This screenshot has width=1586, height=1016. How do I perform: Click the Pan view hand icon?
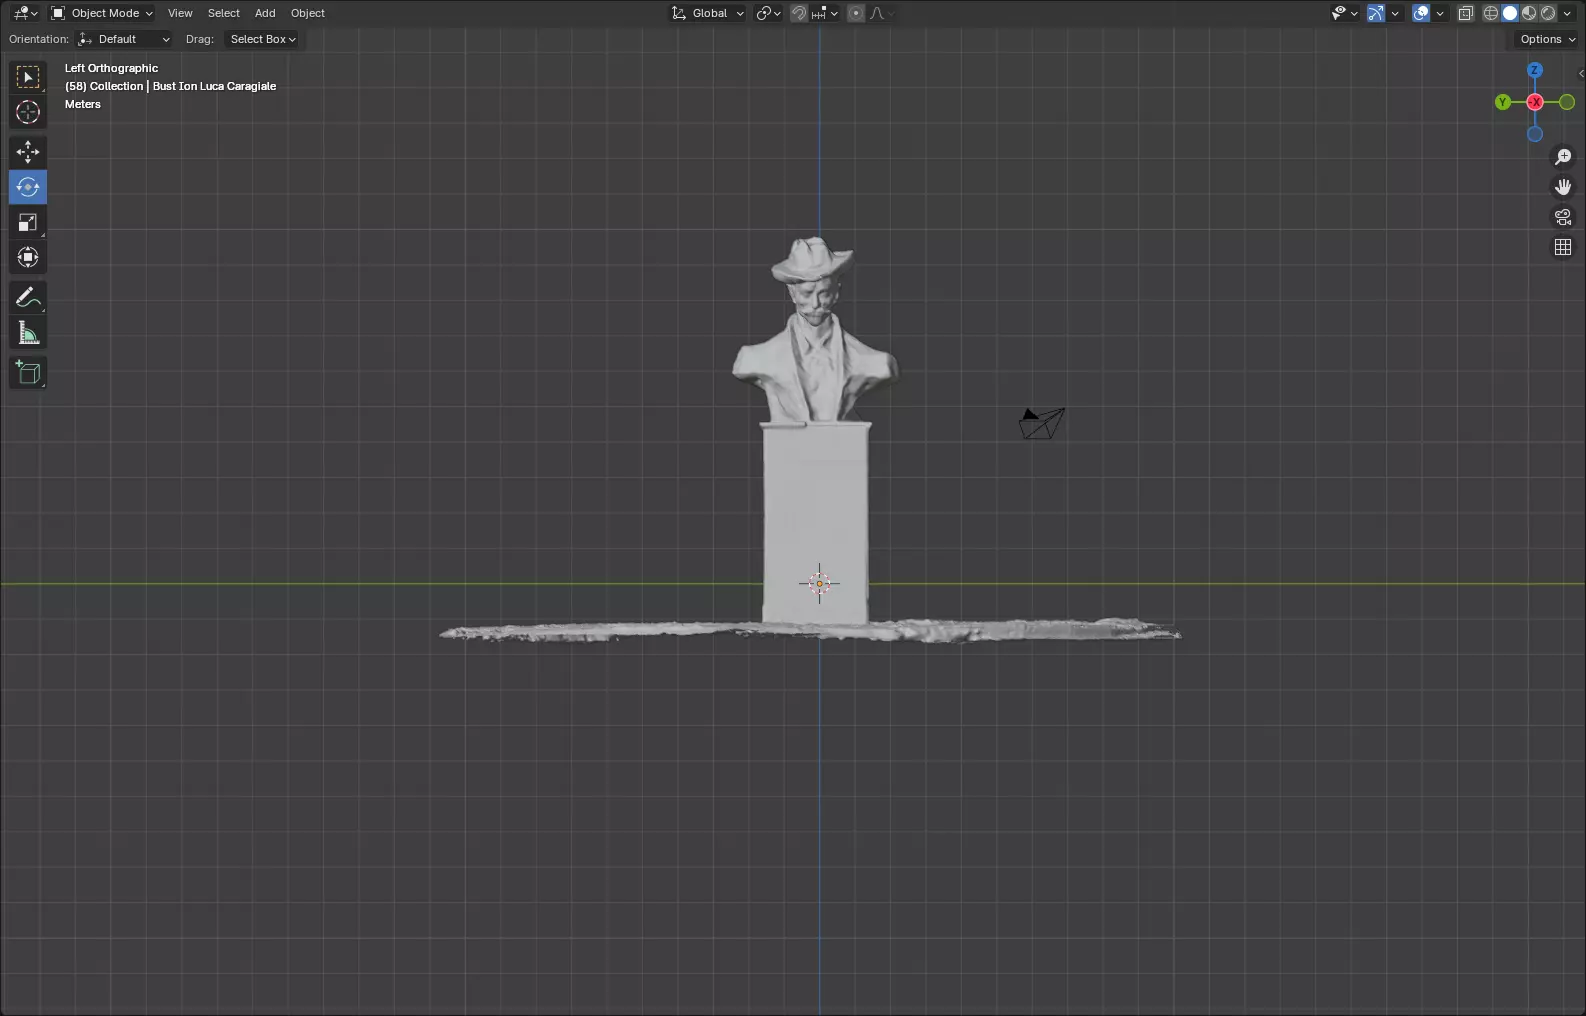tap(1563, 187)
